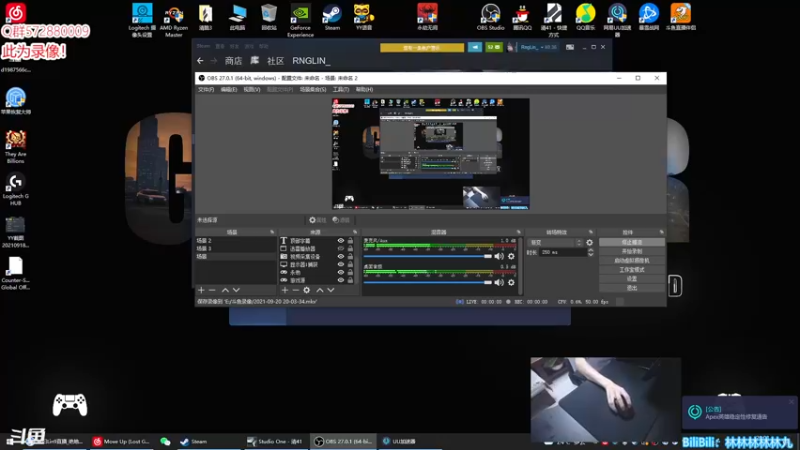Image resolution: width=800 pixels, height=450 pixels.
Task: Open source properties gear in Sources toolbar
Action: click(x=307, y=290)
